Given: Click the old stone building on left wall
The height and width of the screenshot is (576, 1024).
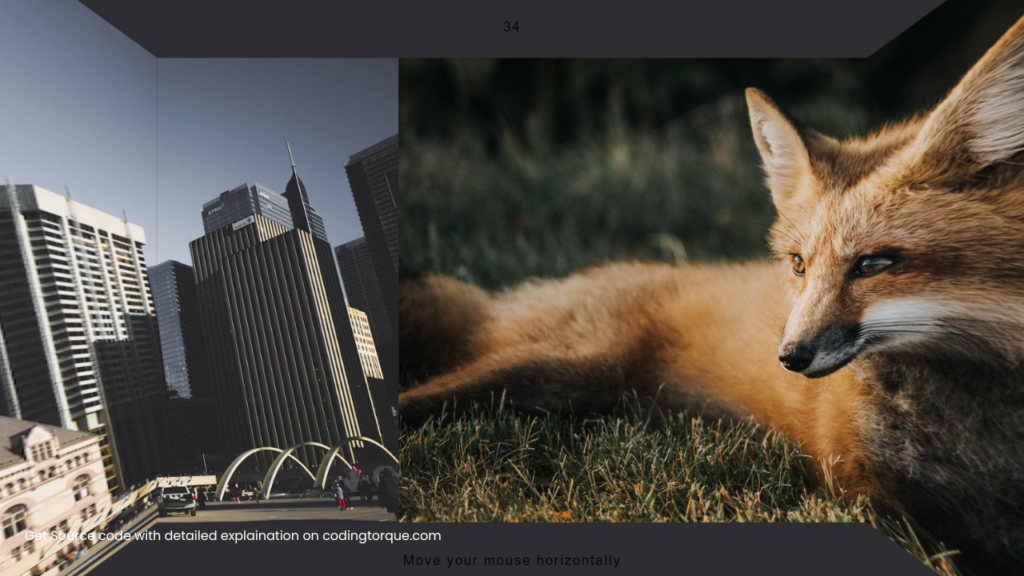Looking at the screenshot, I should tap(47, 483).
